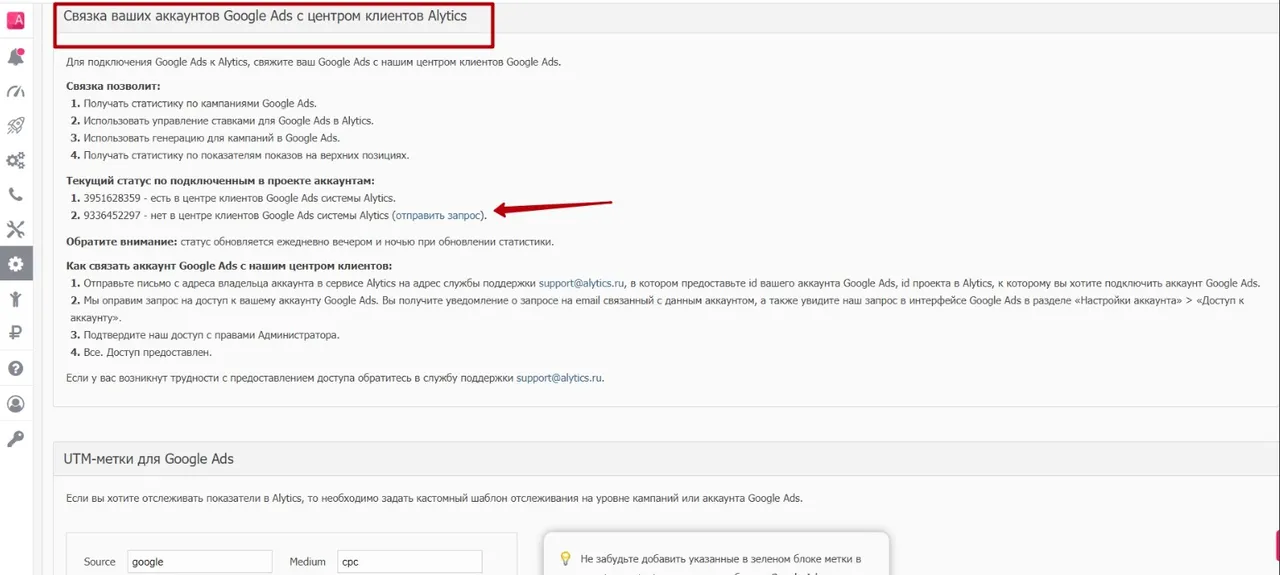Open notifications bell icon
The height and width of the screenshot is (575, 1280).
pos(16,57)
